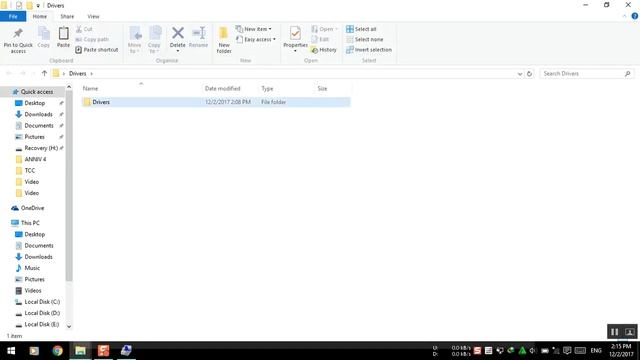Click the Properties icon

pos(295,33)
